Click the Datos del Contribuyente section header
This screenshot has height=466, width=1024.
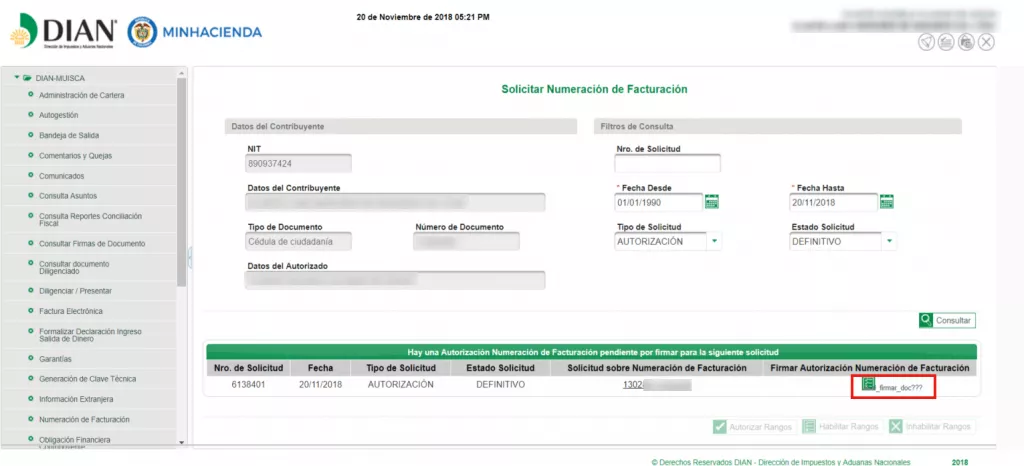tap(400, 126)
